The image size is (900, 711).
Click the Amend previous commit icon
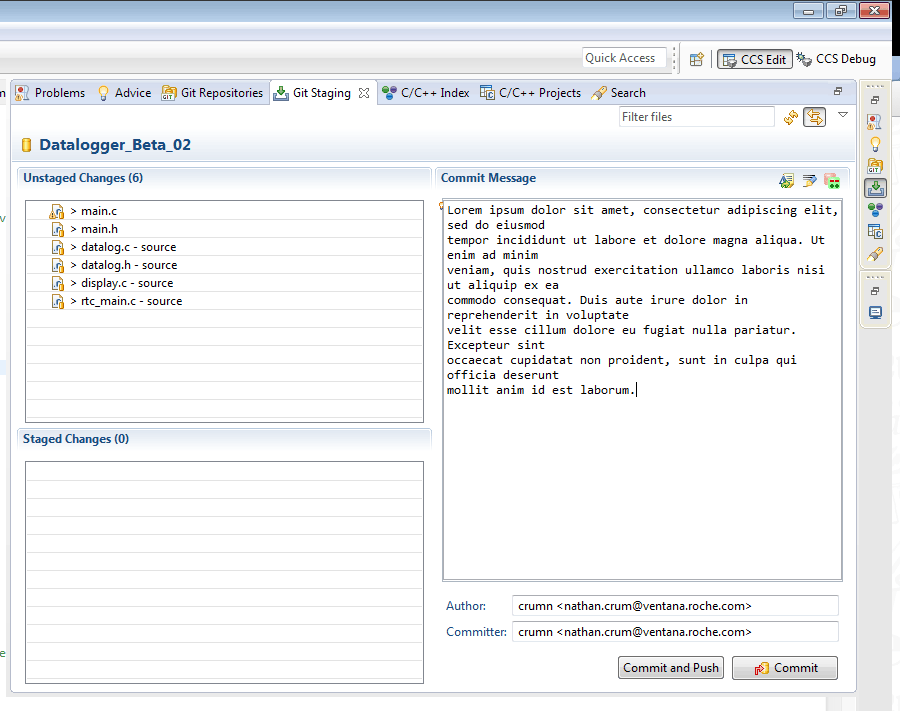pyautogui.click(x=786, y=181)
